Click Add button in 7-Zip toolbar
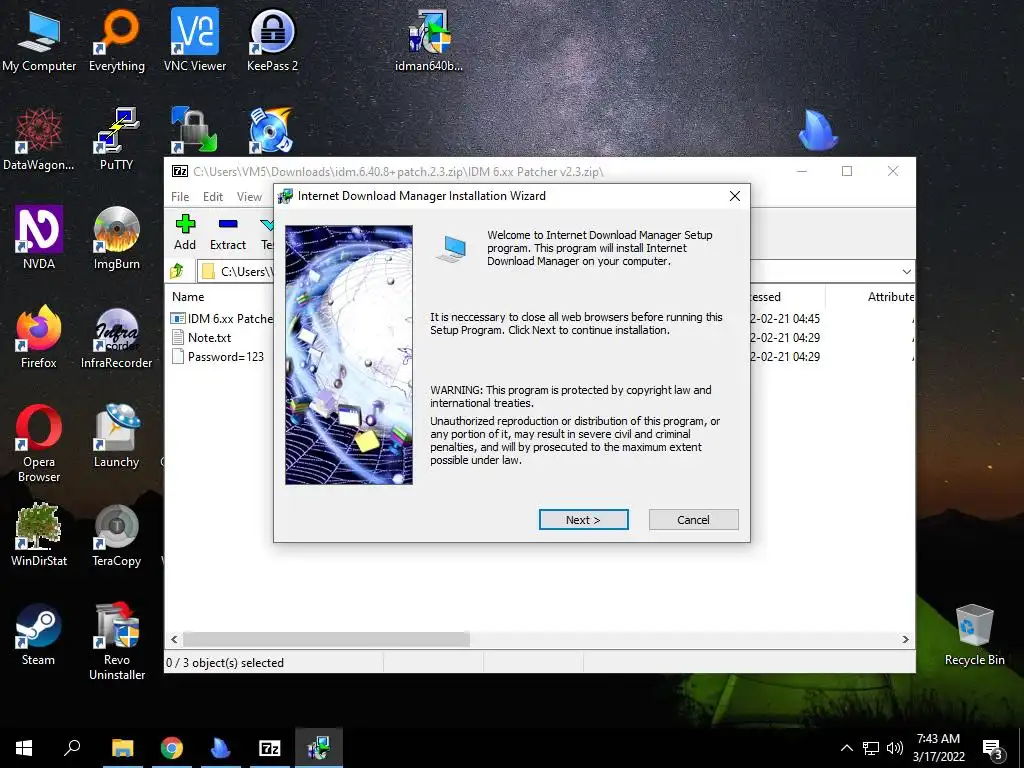This screenshot has width=1024, height=768. [185, 232]
